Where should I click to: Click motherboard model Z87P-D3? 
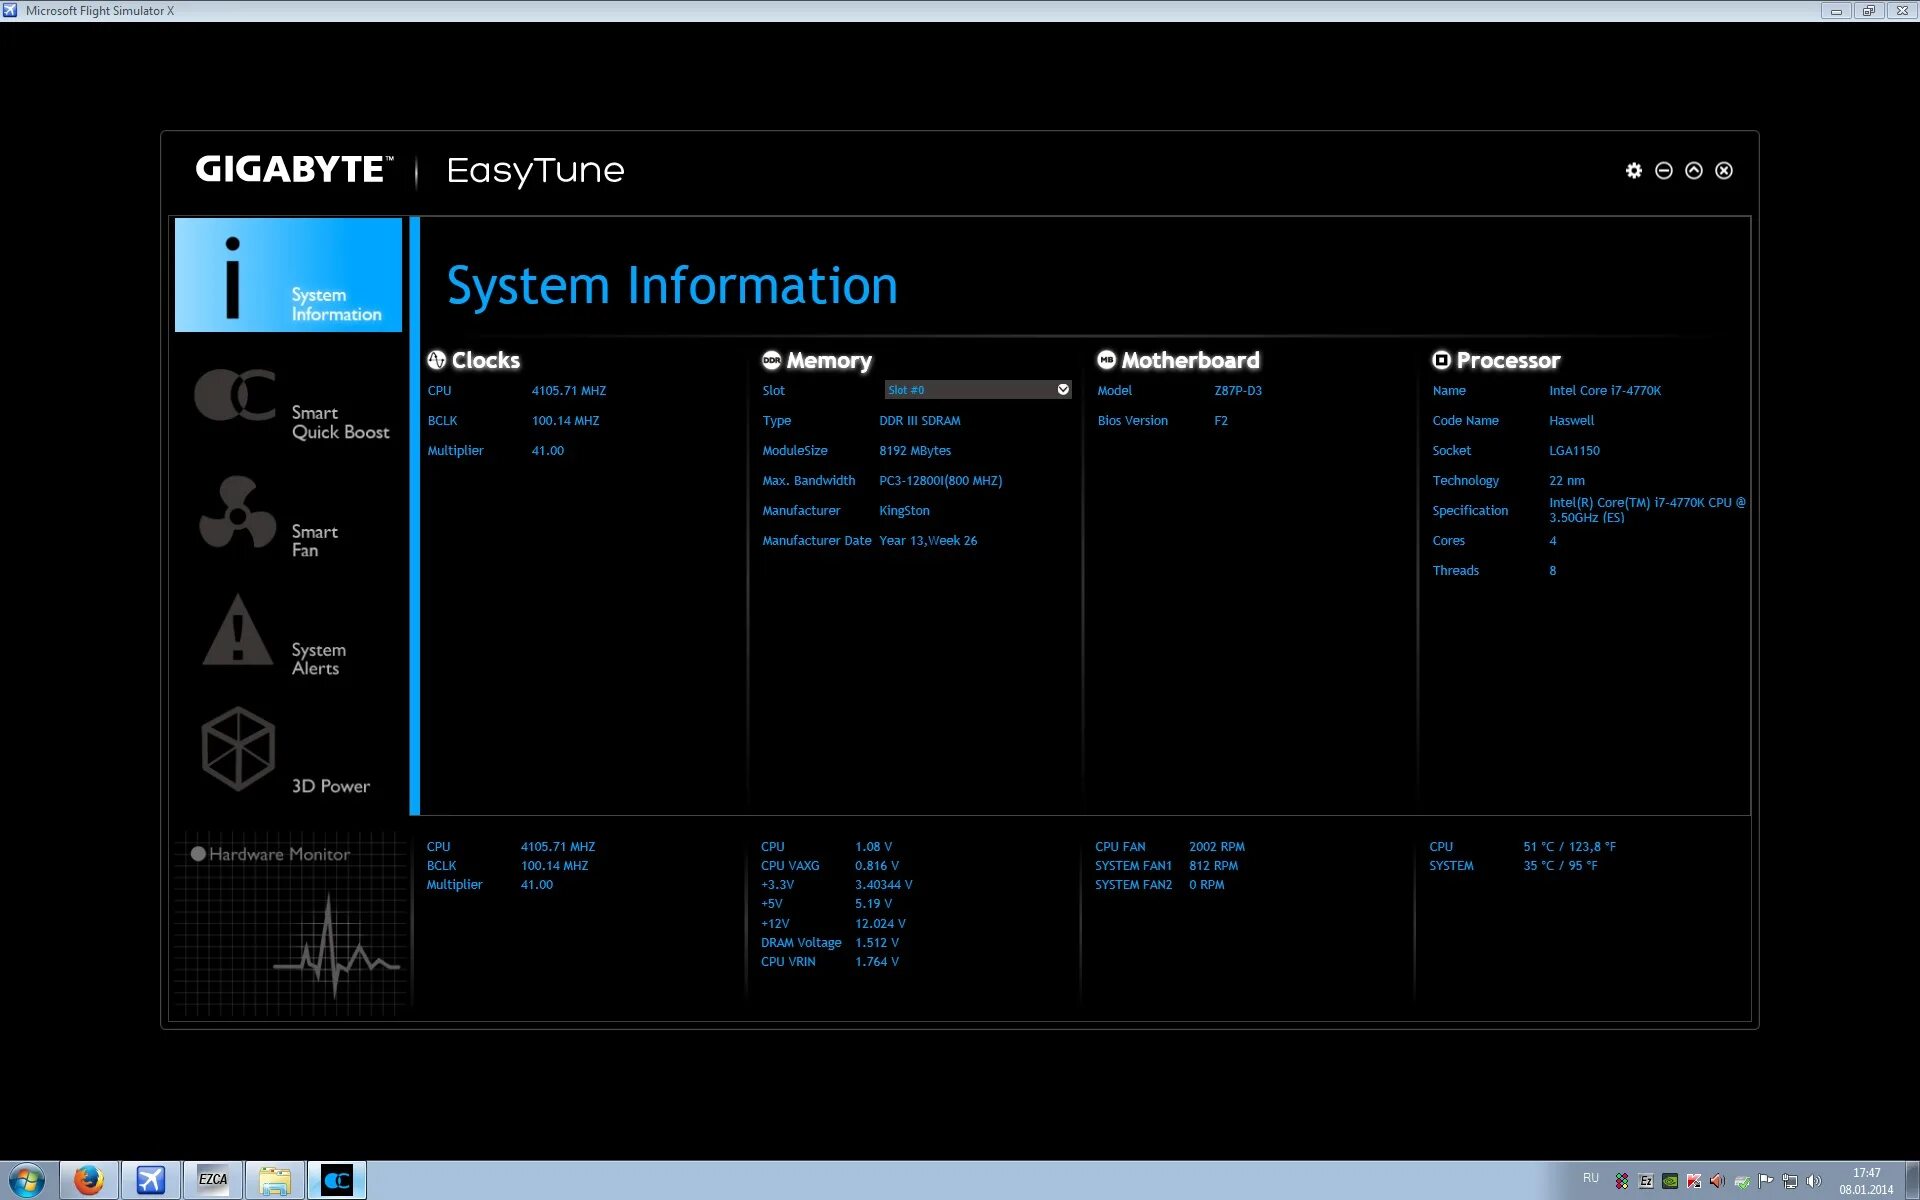[1237, 391]
